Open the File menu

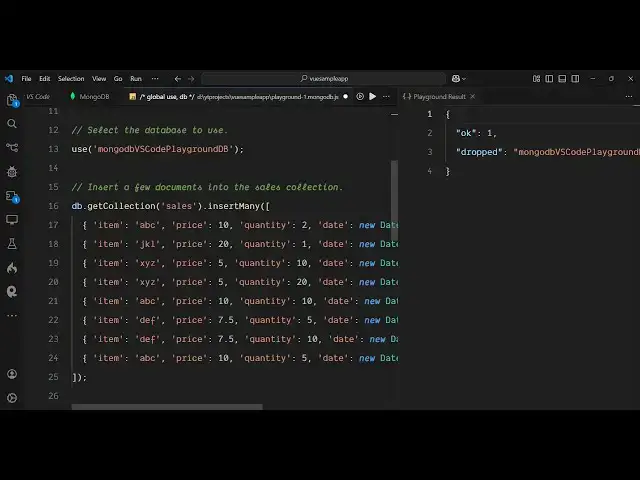(x=27, y=78)
